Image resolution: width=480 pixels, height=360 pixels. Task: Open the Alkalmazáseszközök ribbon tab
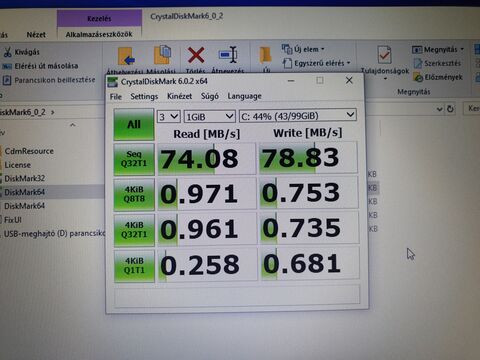coord(99,34)
